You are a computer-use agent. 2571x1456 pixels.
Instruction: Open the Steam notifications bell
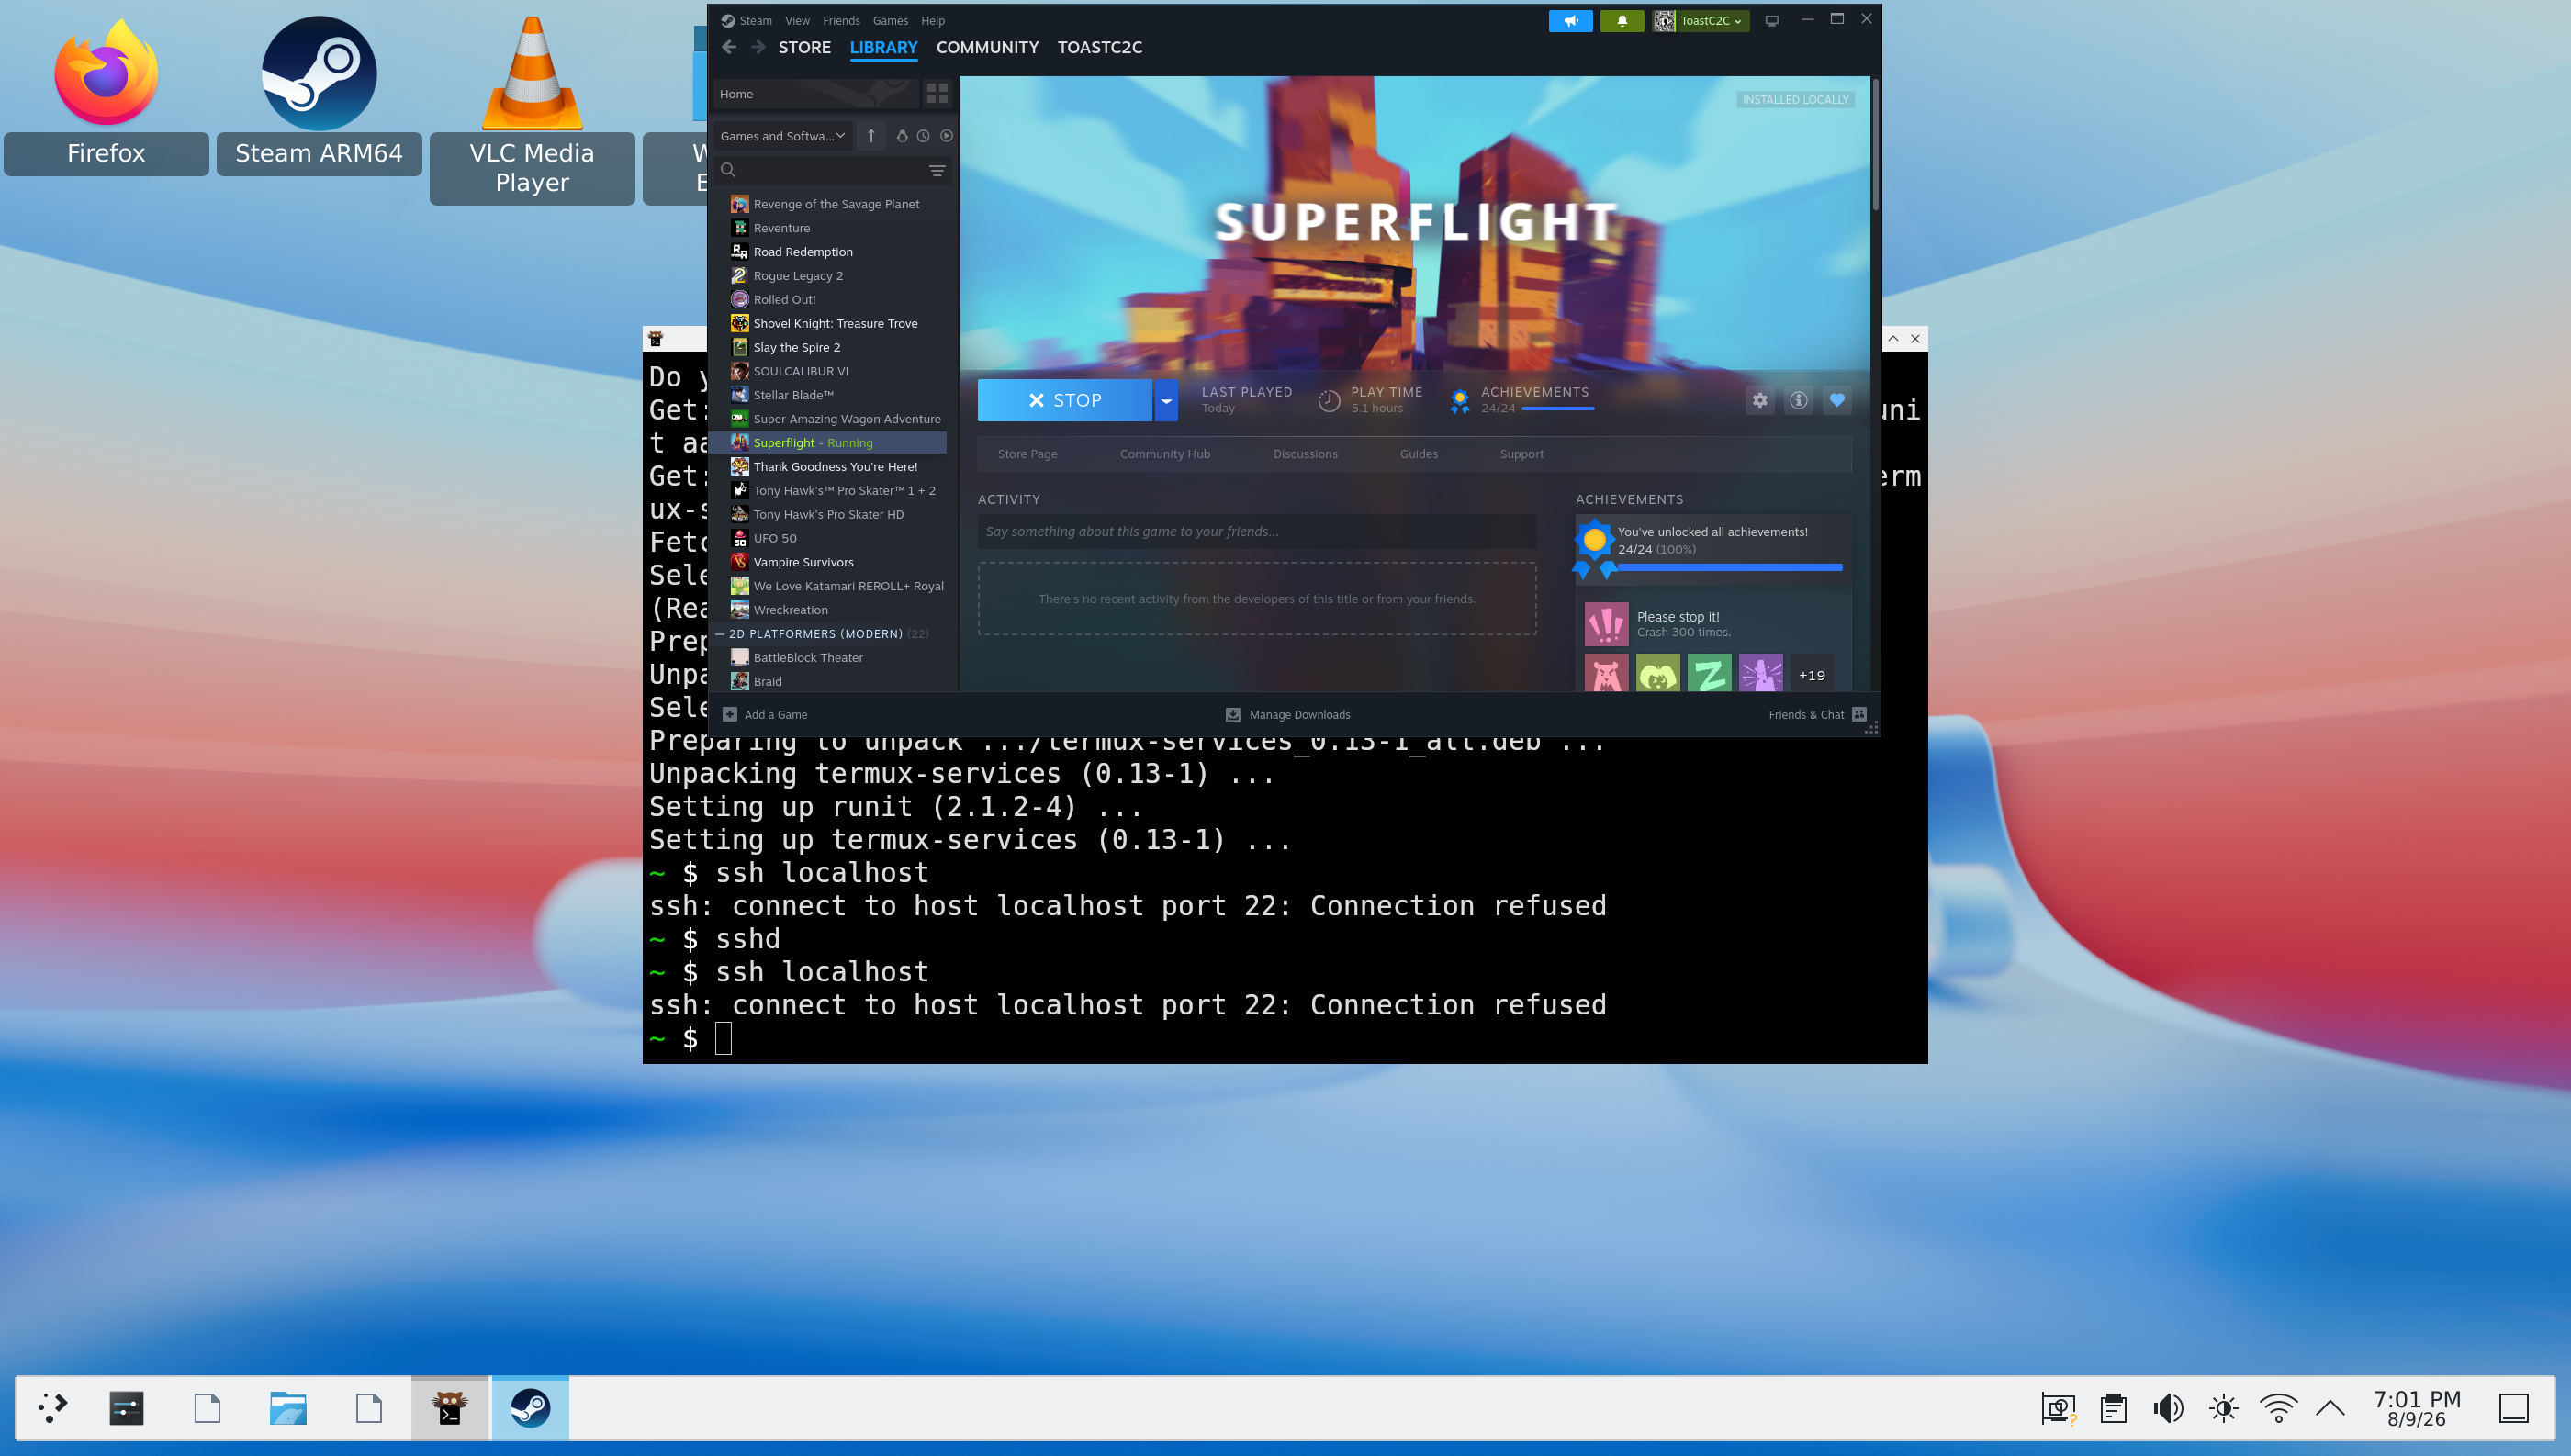coord(1621,20)
